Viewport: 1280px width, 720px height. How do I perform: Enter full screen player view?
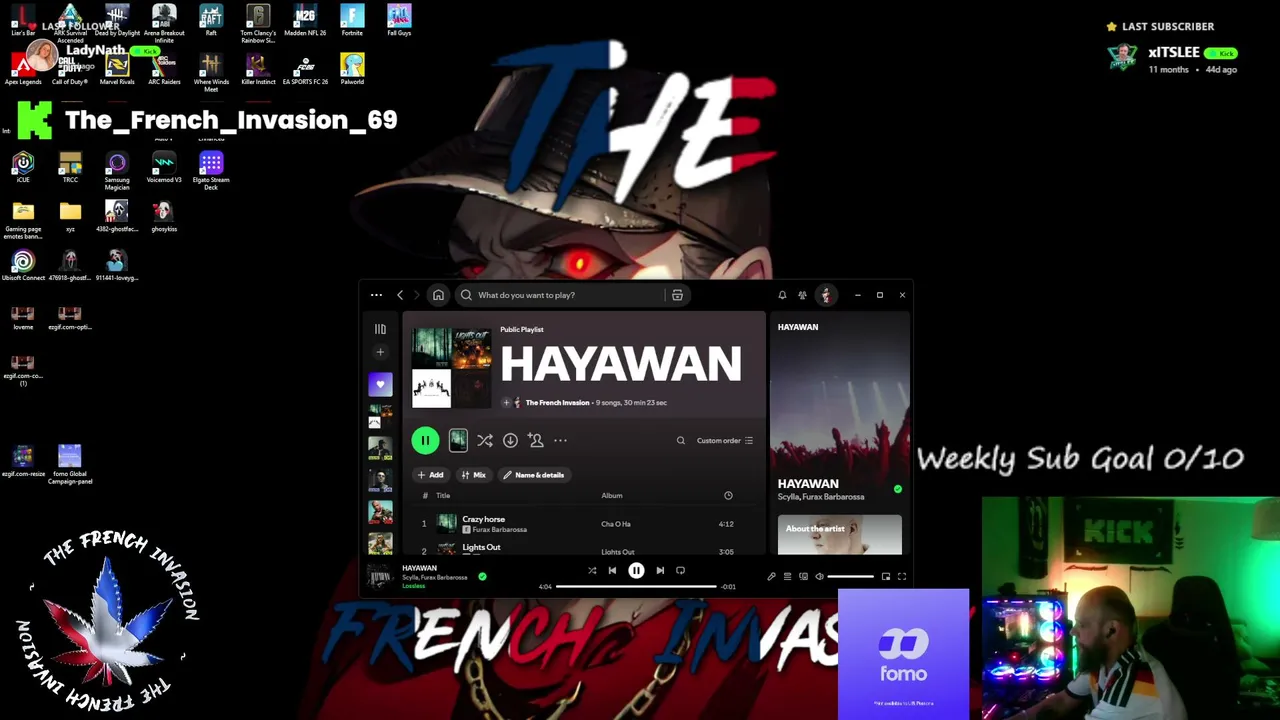tap(901, 576)
